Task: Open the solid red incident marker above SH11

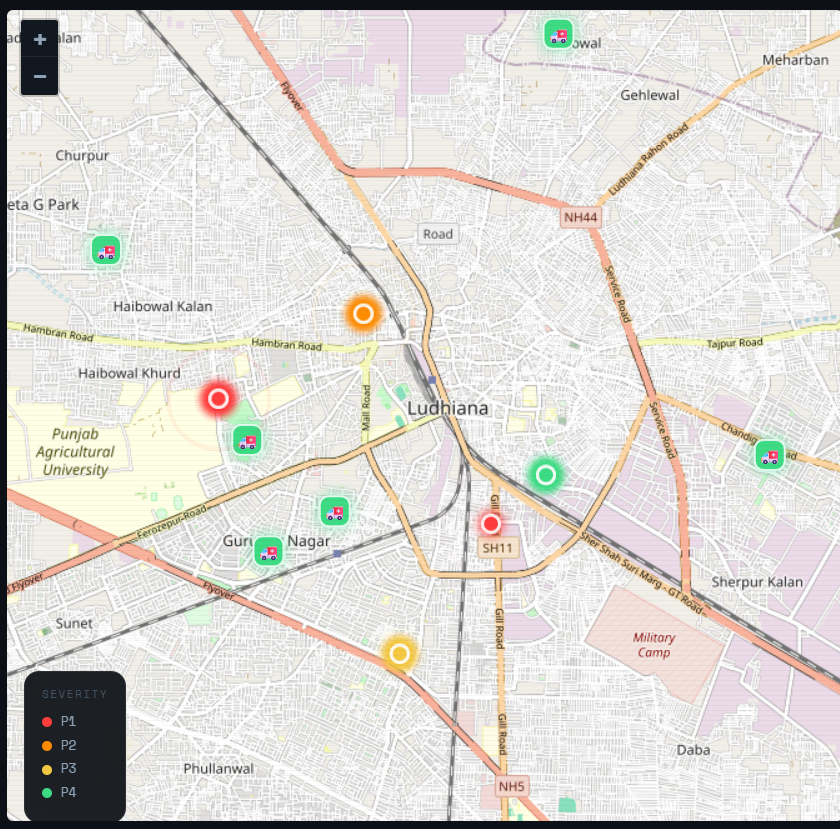Action: [x=490, y=524]
